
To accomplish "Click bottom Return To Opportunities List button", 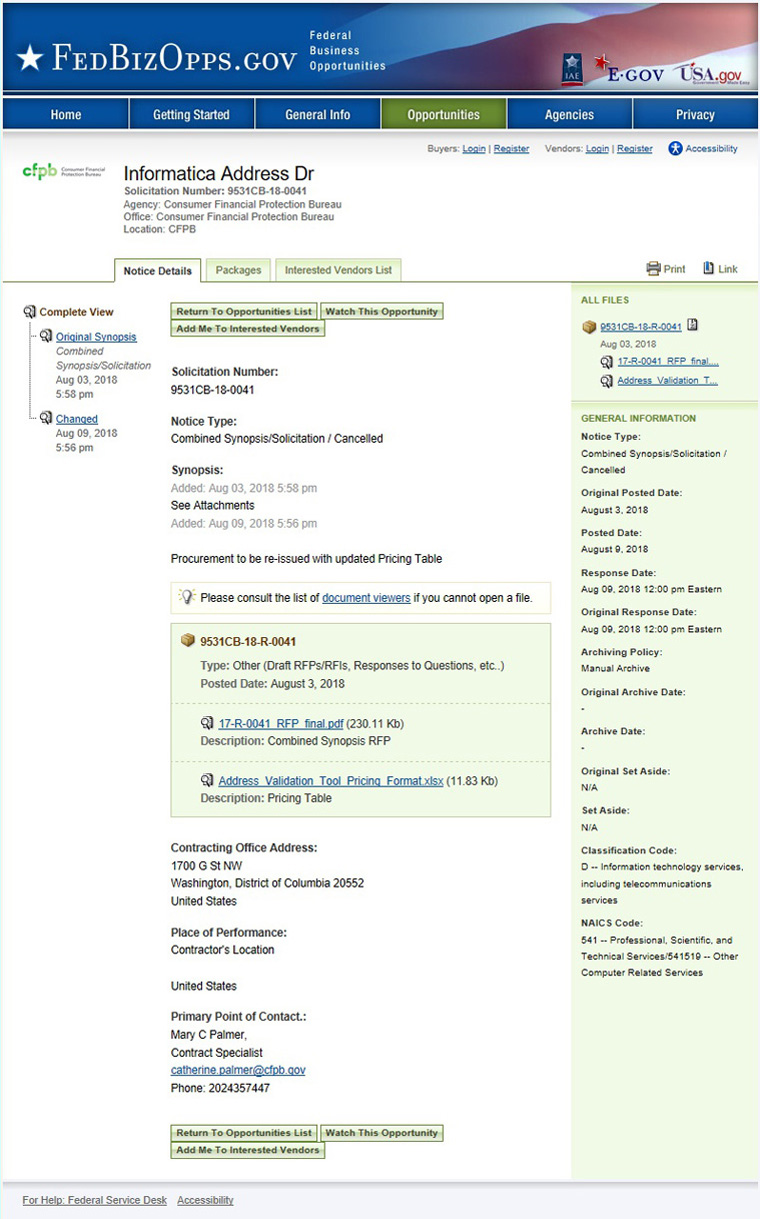I will click(x=245, y=1133).
